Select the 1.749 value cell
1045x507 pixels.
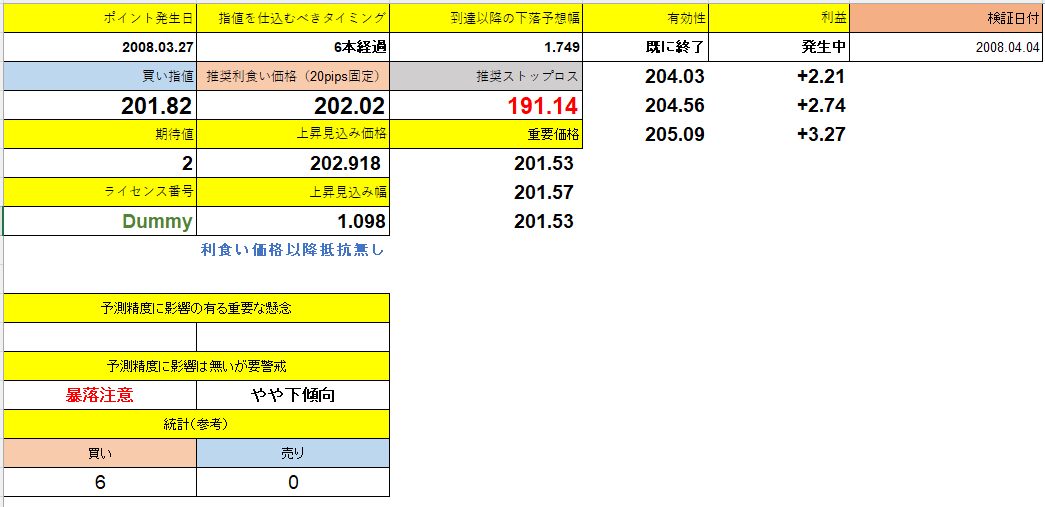[486, 47]
